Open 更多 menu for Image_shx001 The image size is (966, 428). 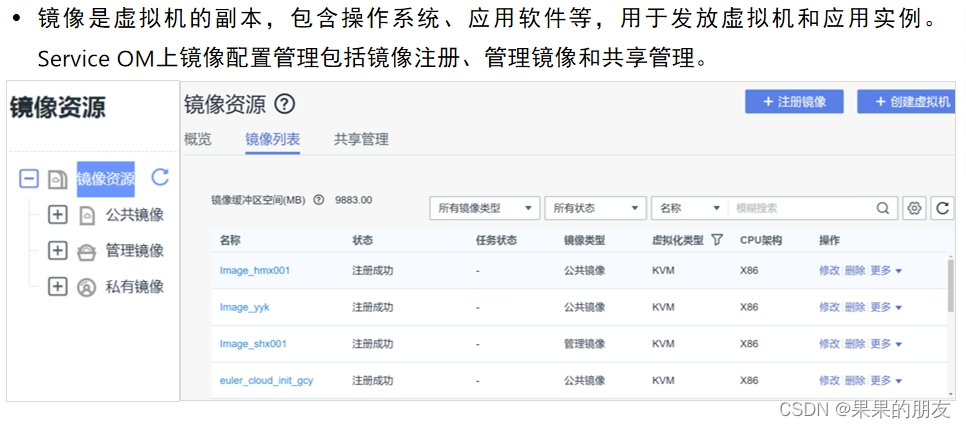(886, 344)
